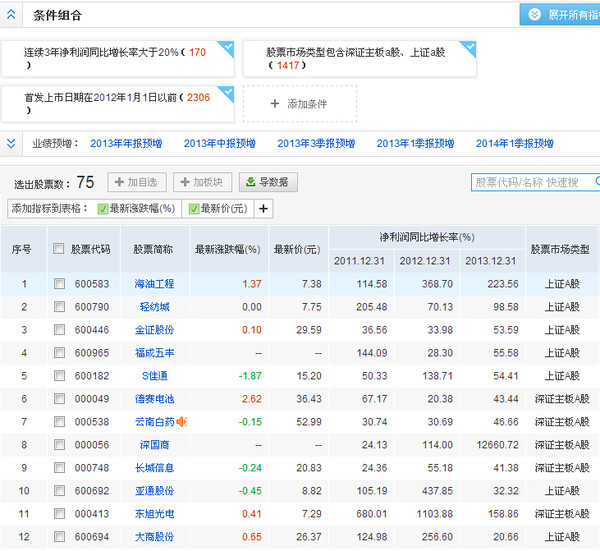The height and width of the screenshot is (551, 600).
Task: Tick the checkbox for stock 000538
Action: (x=59, y=422)
